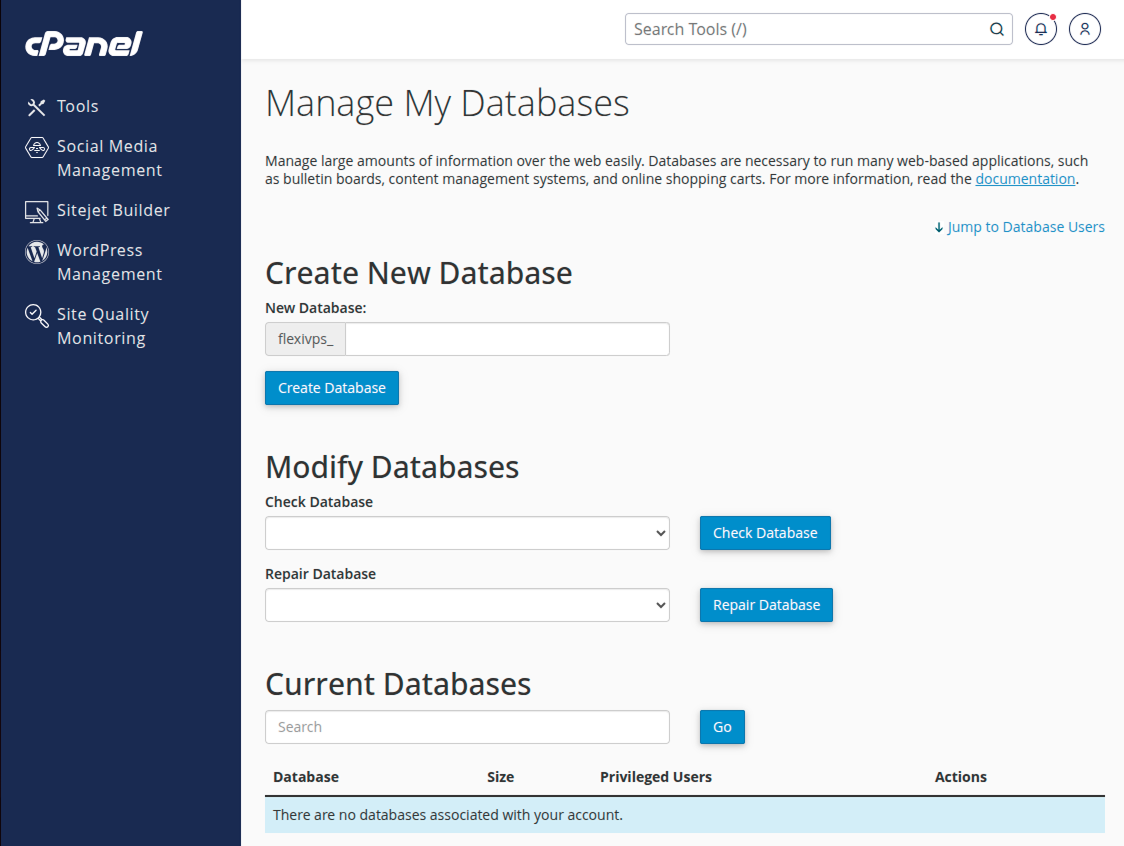The image size is (1124, 846).
Task: Open the notifications bell
Action: pos(1041,29)
